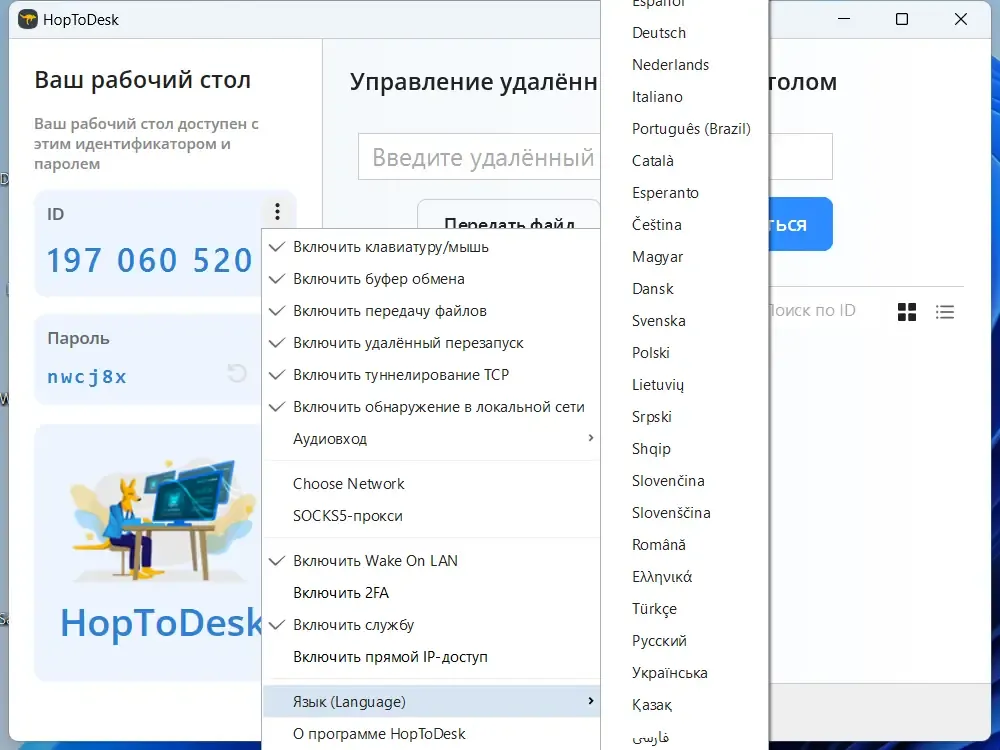Click the remote ID input field

click(x=479, y=156)
